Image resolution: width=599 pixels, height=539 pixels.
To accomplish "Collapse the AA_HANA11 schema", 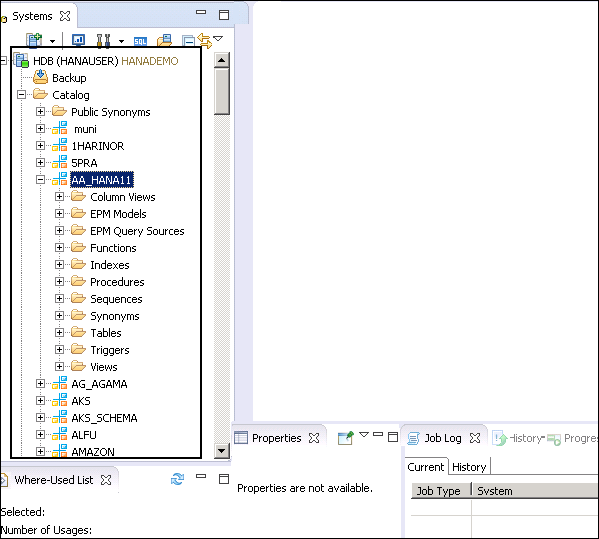I will pyautogui.click(x=40, y=180).
